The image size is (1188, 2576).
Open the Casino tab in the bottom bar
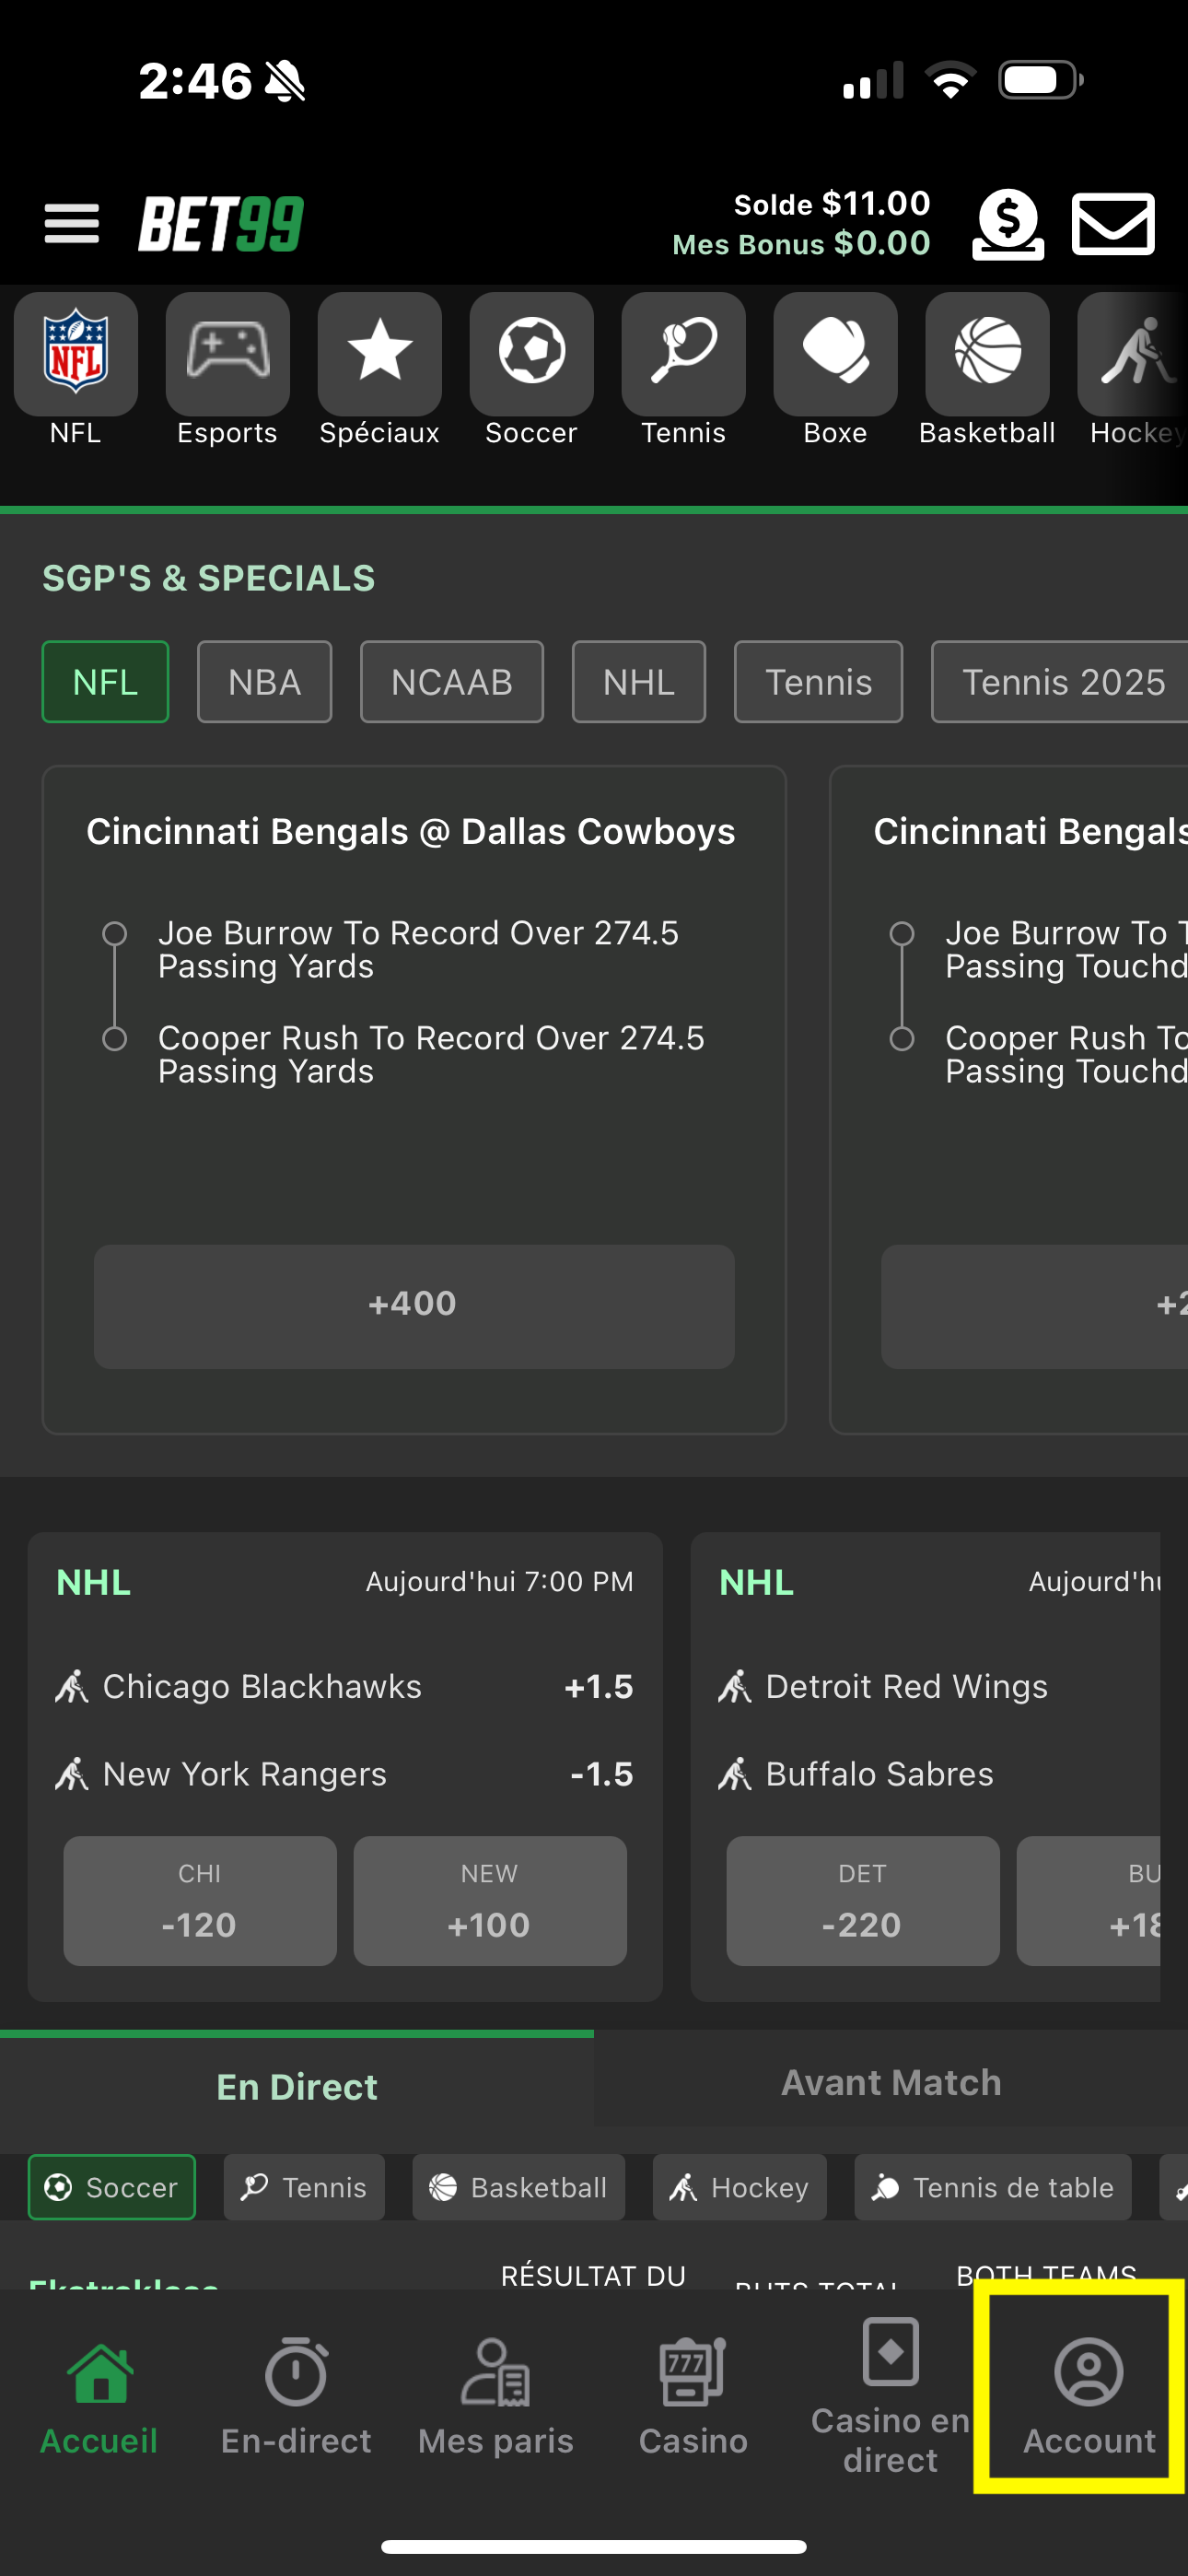click(x=693, y=2396)
